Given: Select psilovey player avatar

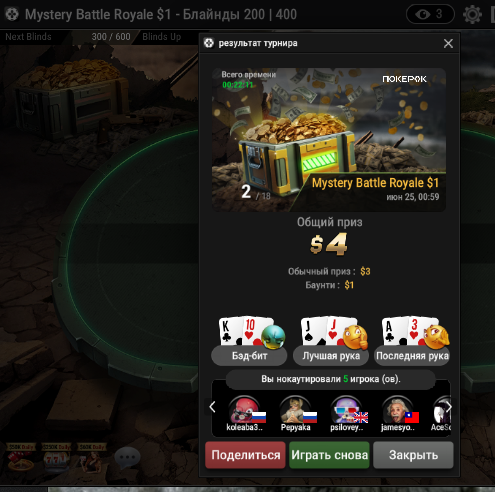Looking at the screenshot, I should 346,410.
